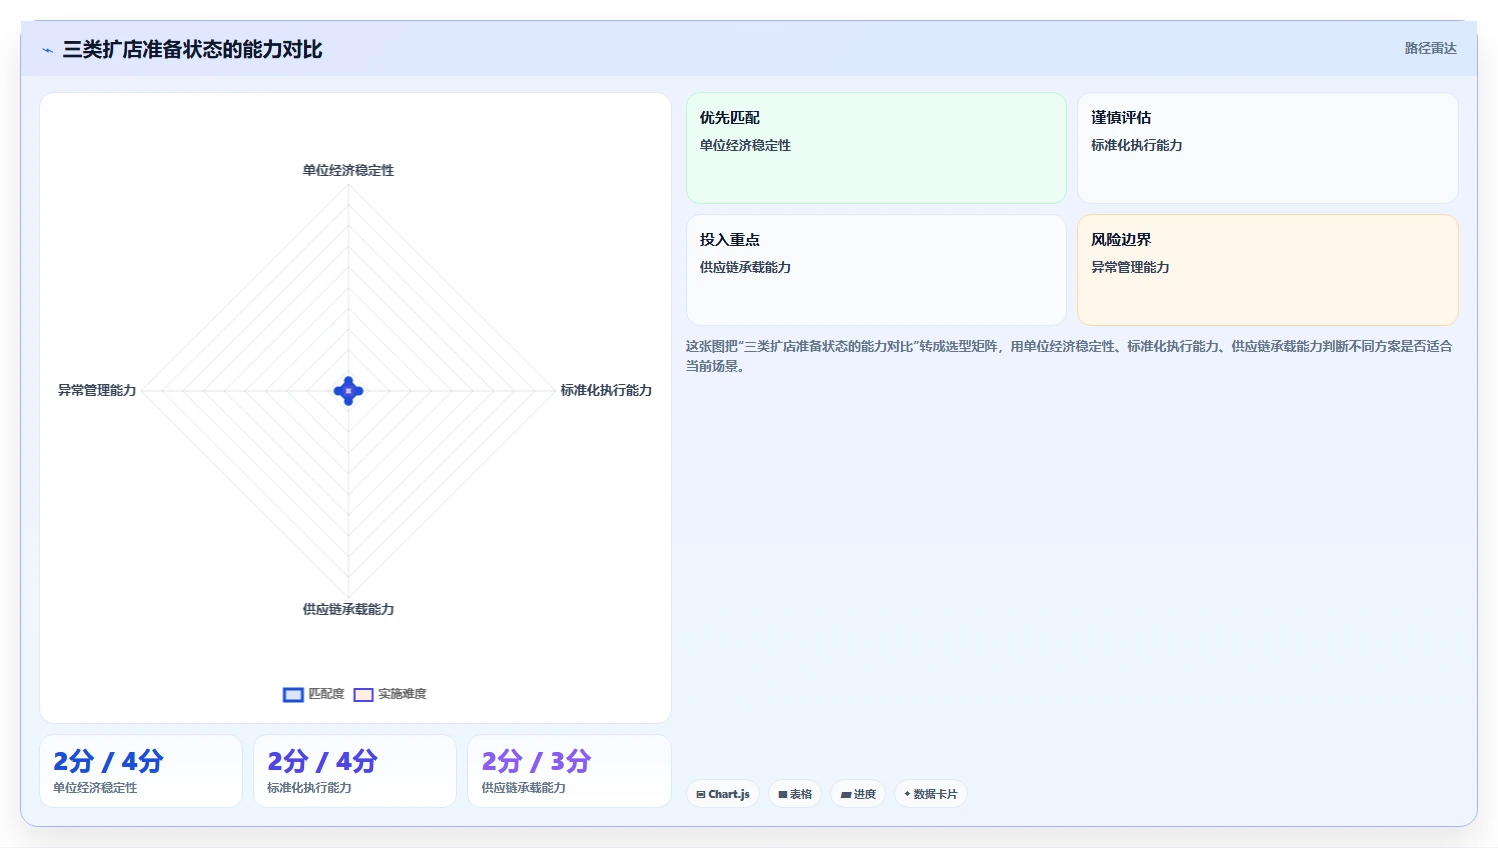Click the radar axis label 异常管理能力
This screenshot has width=1498, height=848.
[97, 390]
